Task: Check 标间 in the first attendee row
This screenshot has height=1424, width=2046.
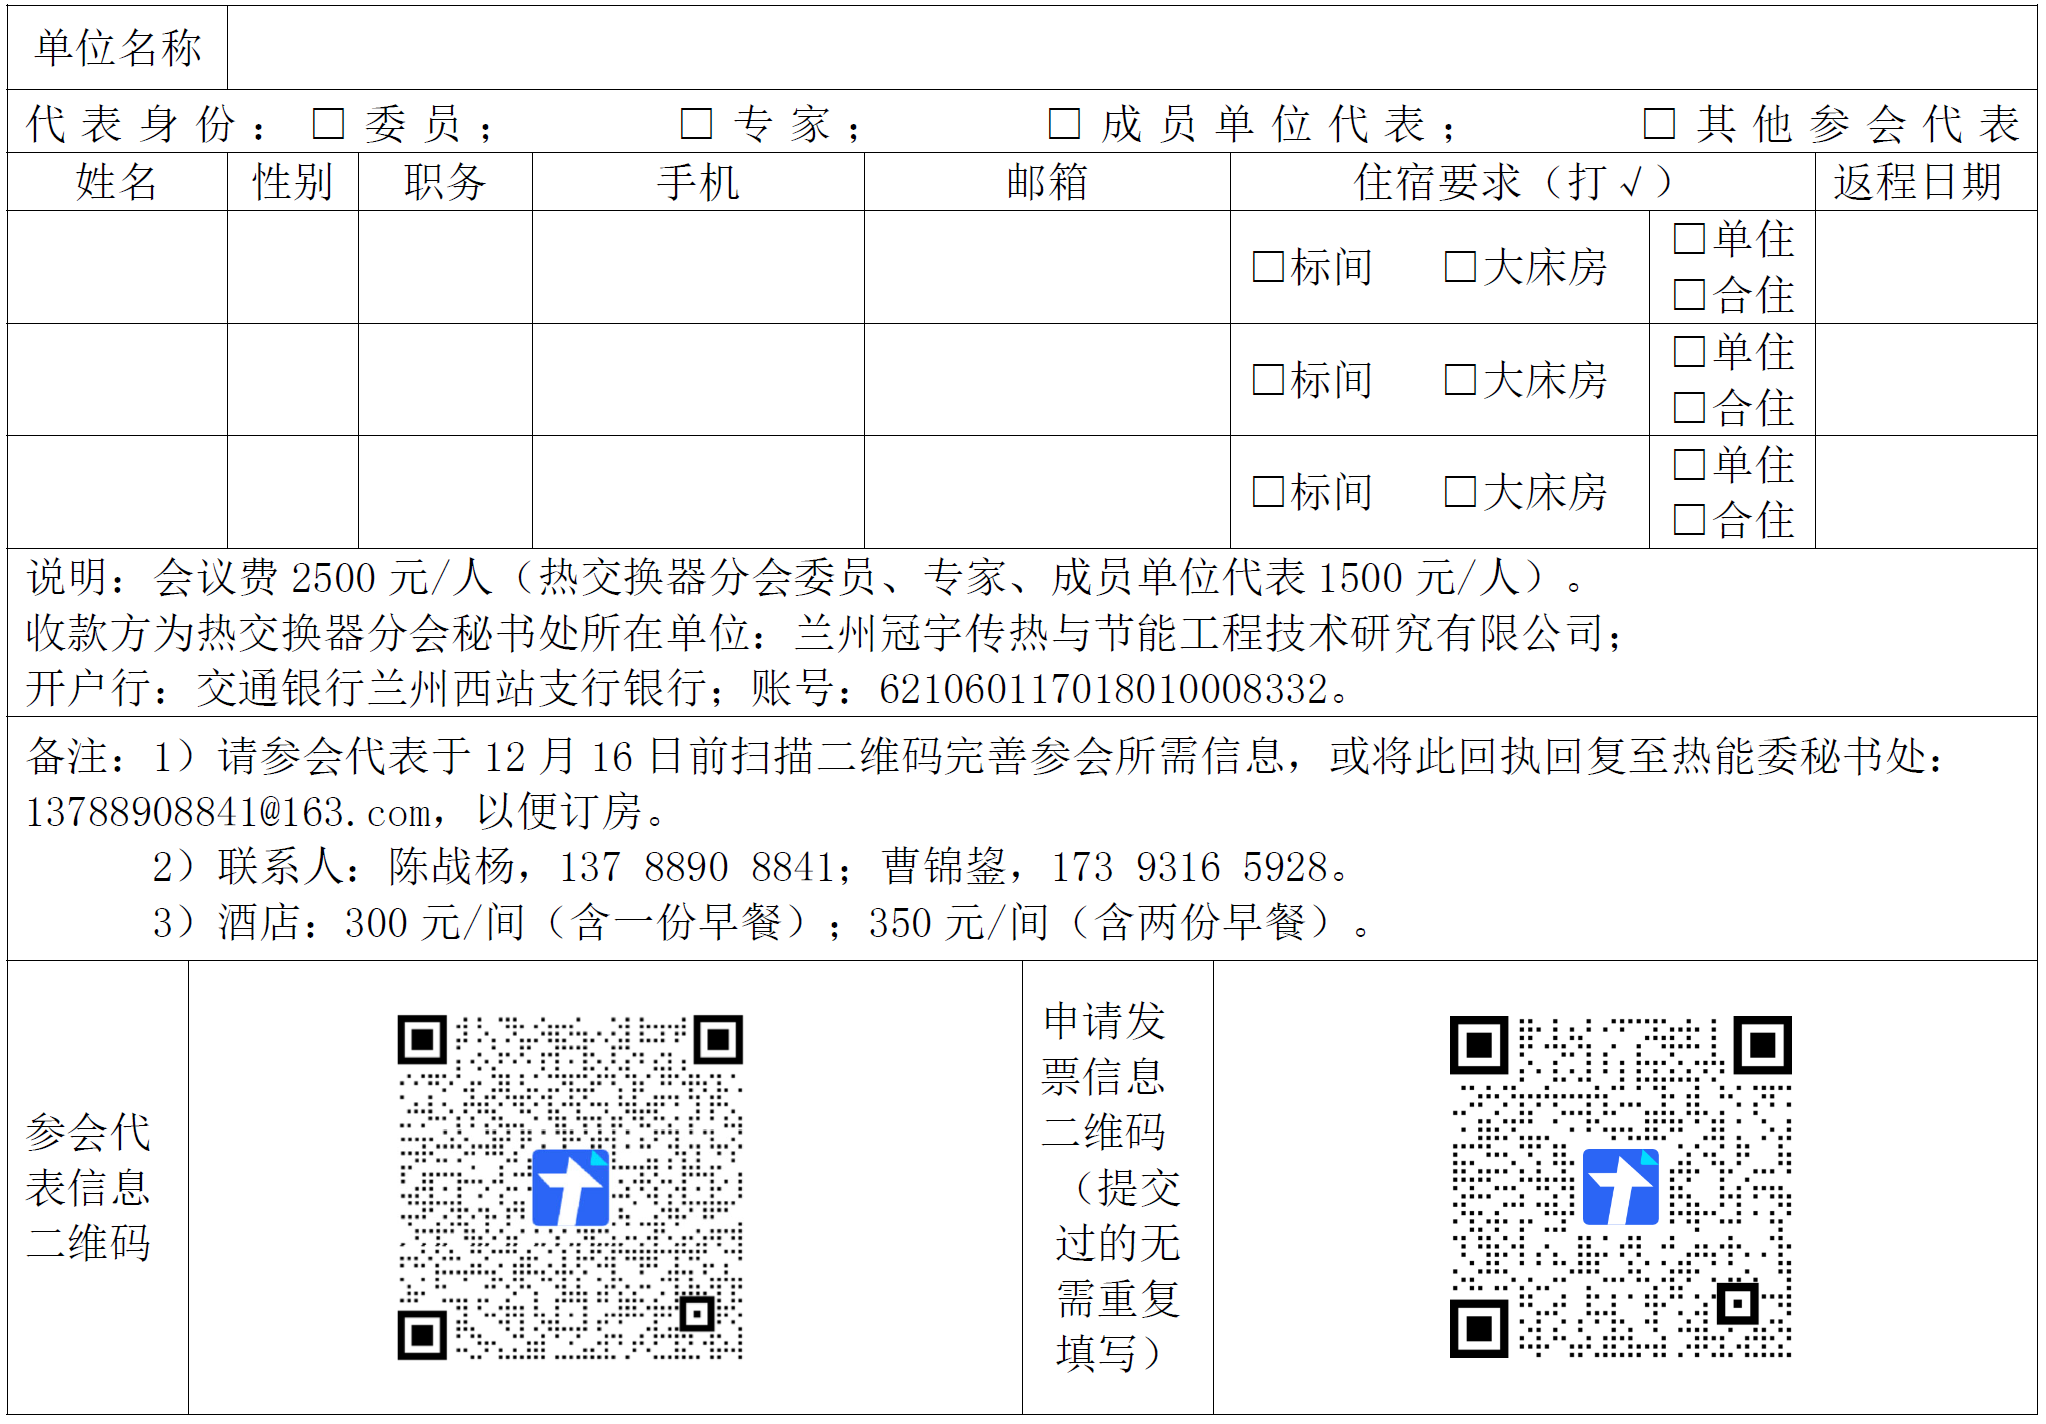Action: (1268, 267)
